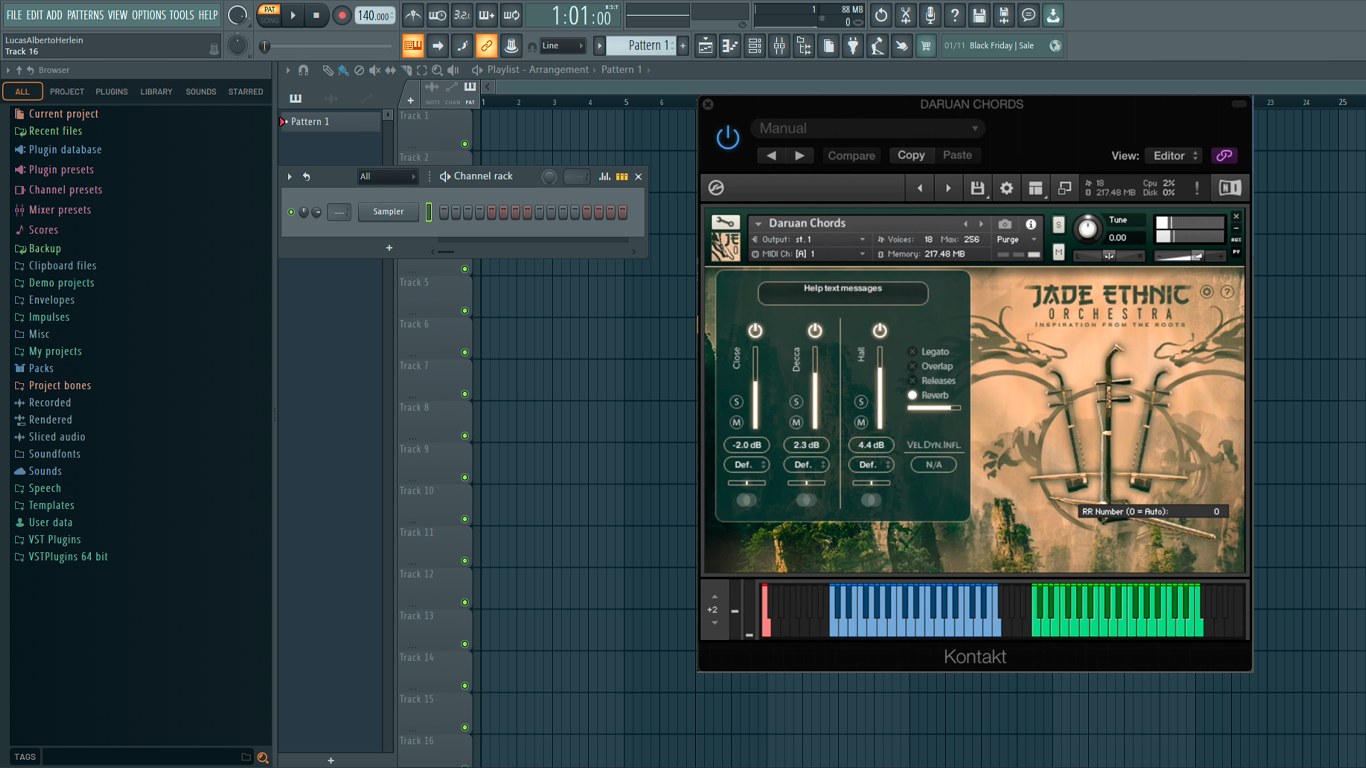Click the undo history circular arrow icon
Viewport: 1366px width, 768px height.
coord(881,15)
